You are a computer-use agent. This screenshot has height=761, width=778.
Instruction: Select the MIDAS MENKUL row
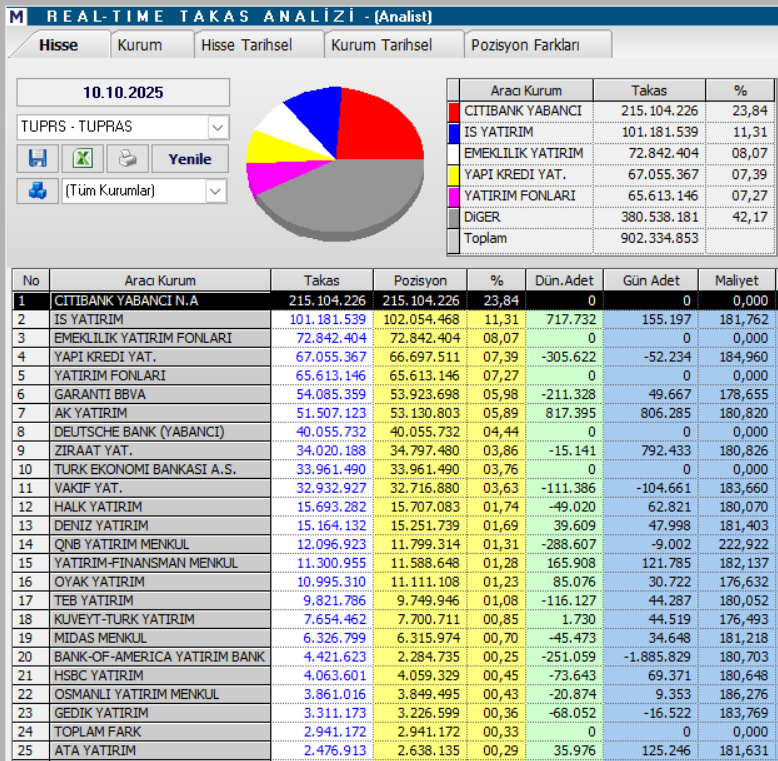point(394,638)
